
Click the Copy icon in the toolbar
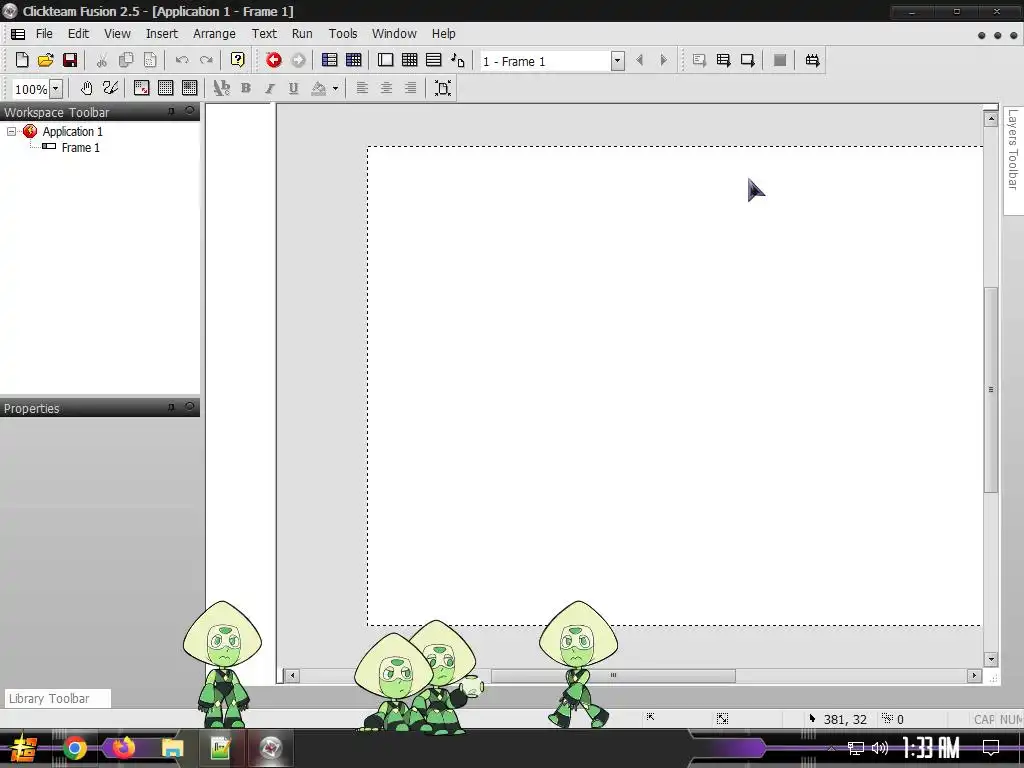(x=126, y=60)
